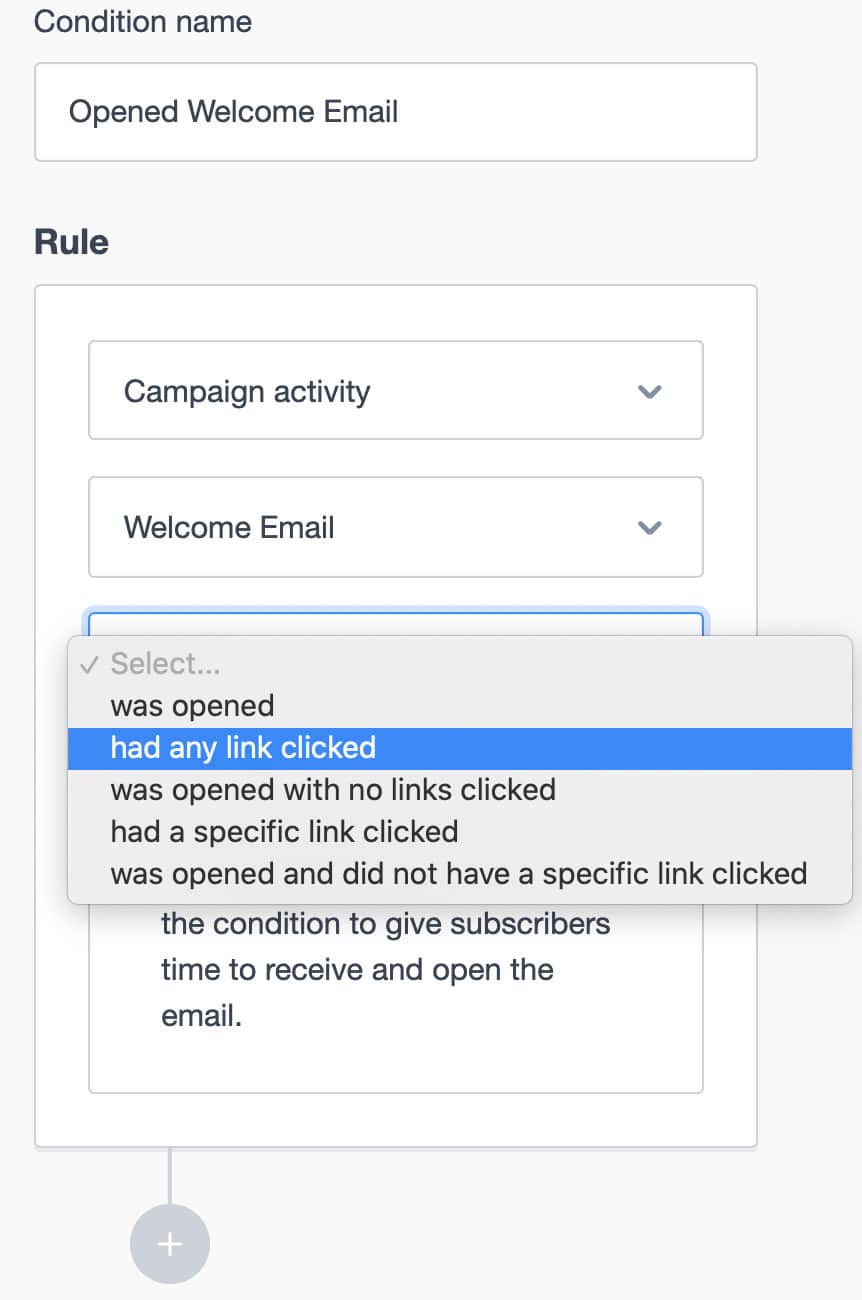The height and width of the screenshot is (1300, 862).
Task: Open the Welcome Email campaign dropdown
Action: point(395,527)
